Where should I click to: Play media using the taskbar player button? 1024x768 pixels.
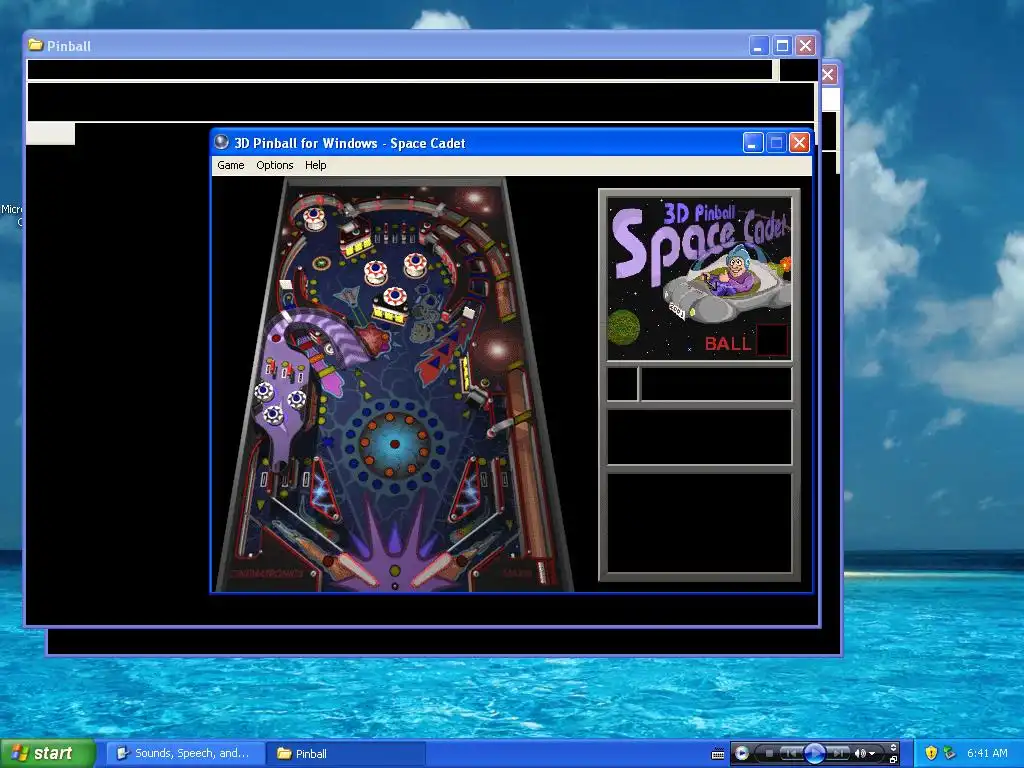tap(814, 753)
